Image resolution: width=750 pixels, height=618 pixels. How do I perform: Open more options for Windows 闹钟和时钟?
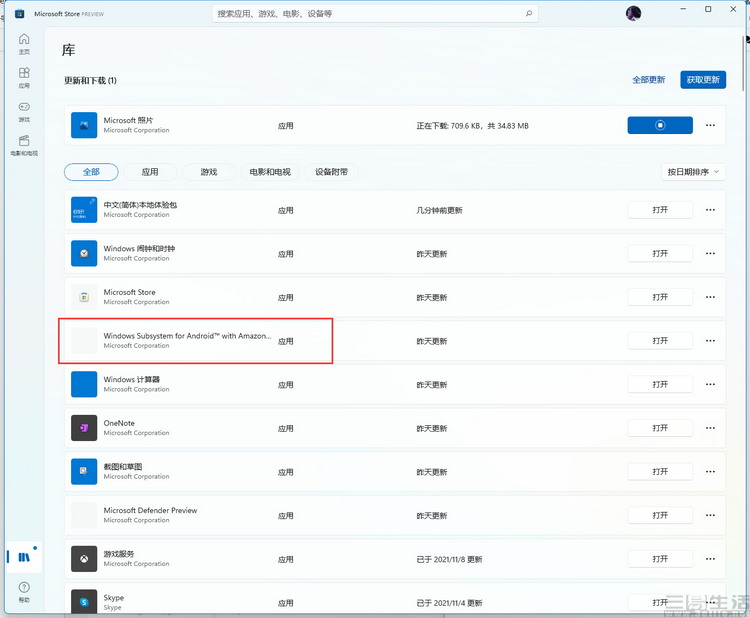coord(710,253)
